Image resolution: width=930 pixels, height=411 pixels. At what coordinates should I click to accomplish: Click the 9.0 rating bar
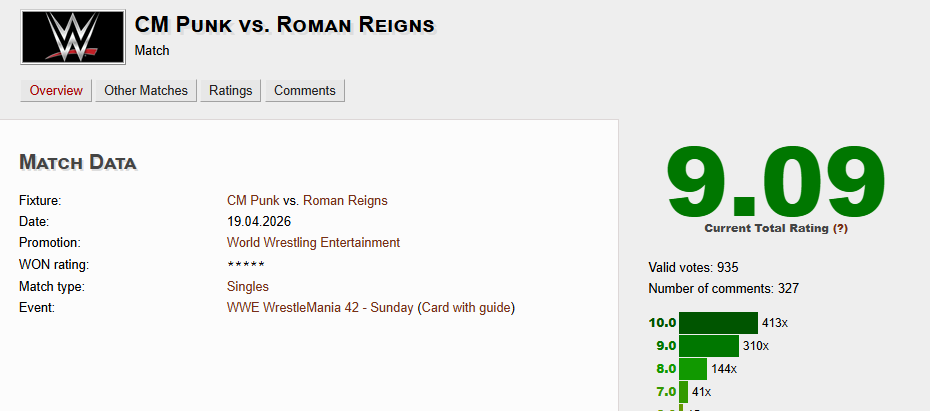[709, 346]
